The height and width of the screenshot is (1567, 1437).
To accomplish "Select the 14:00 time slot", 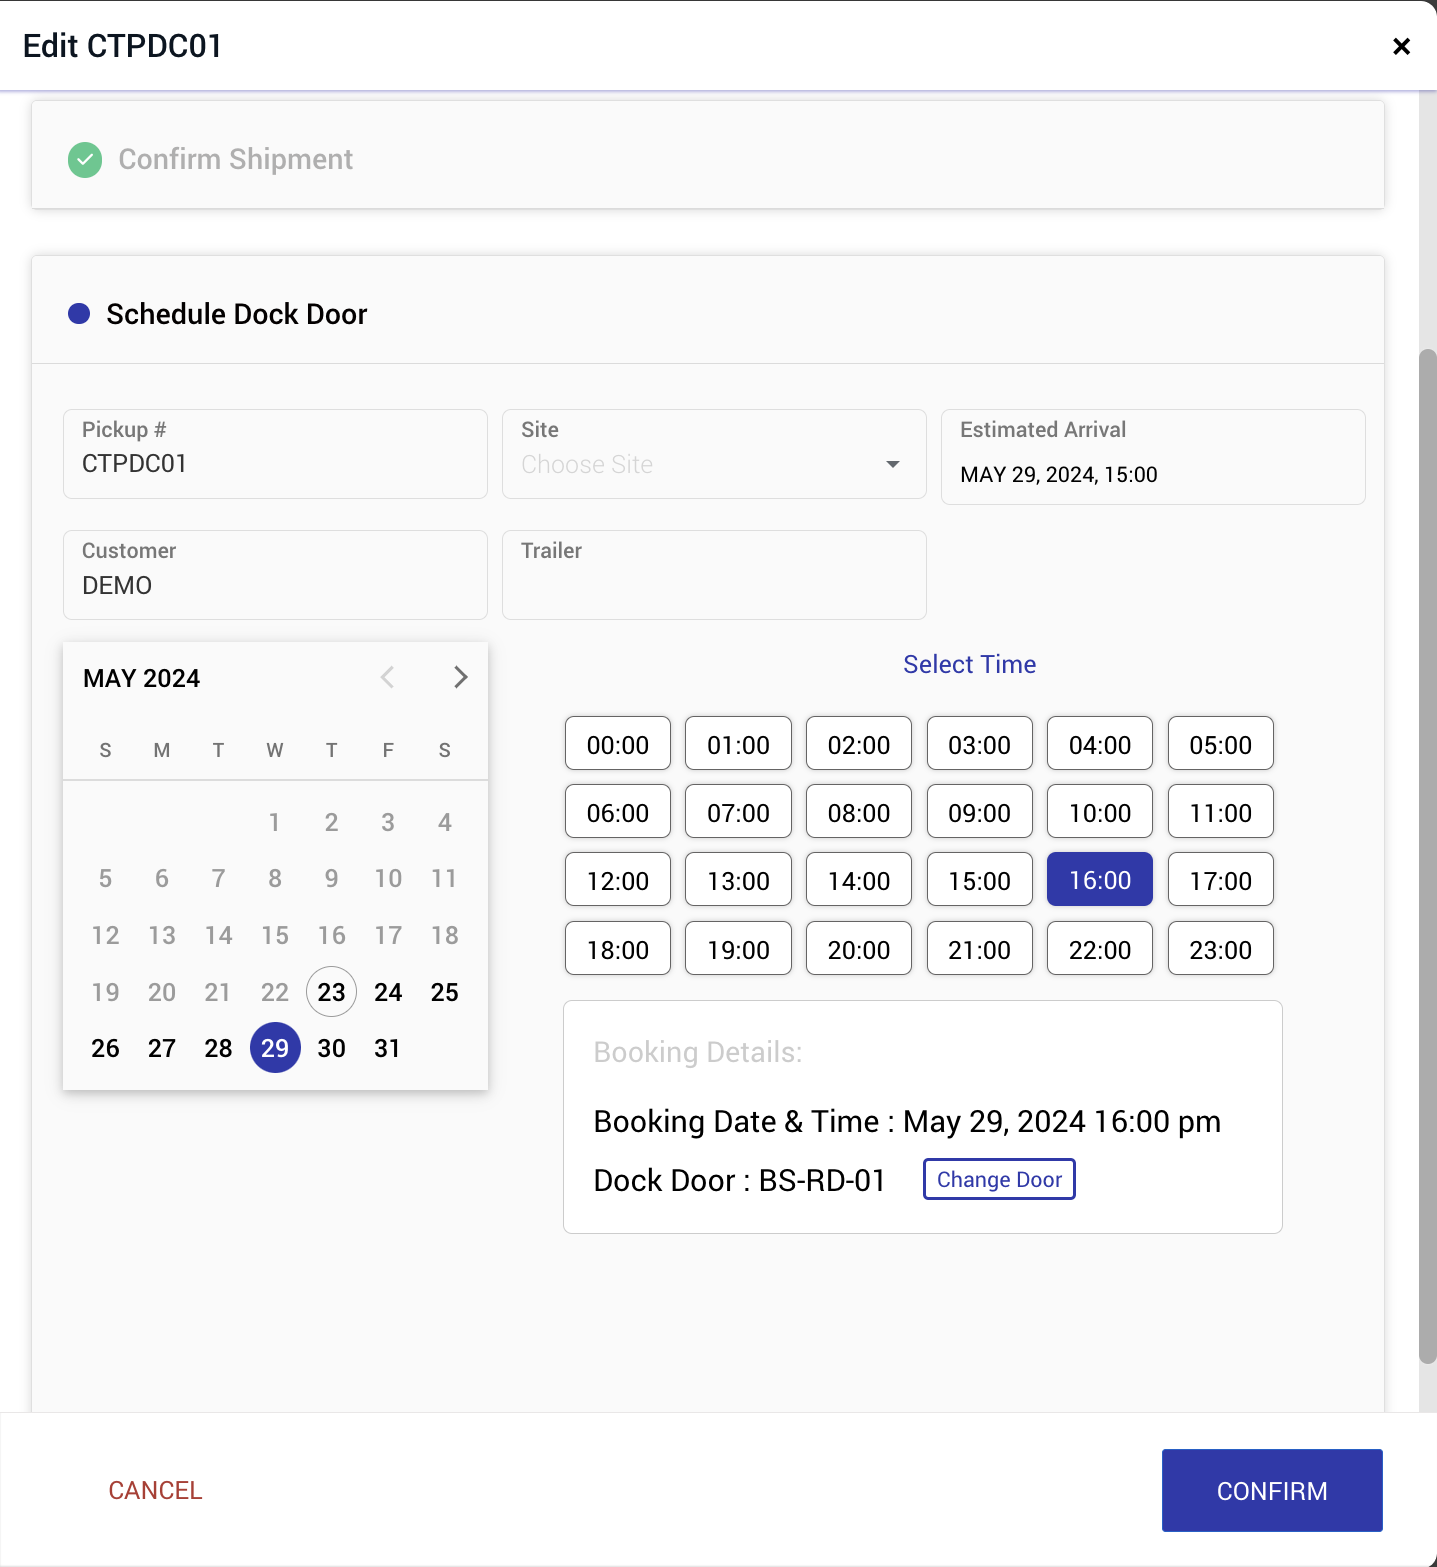I will point(859,879).
